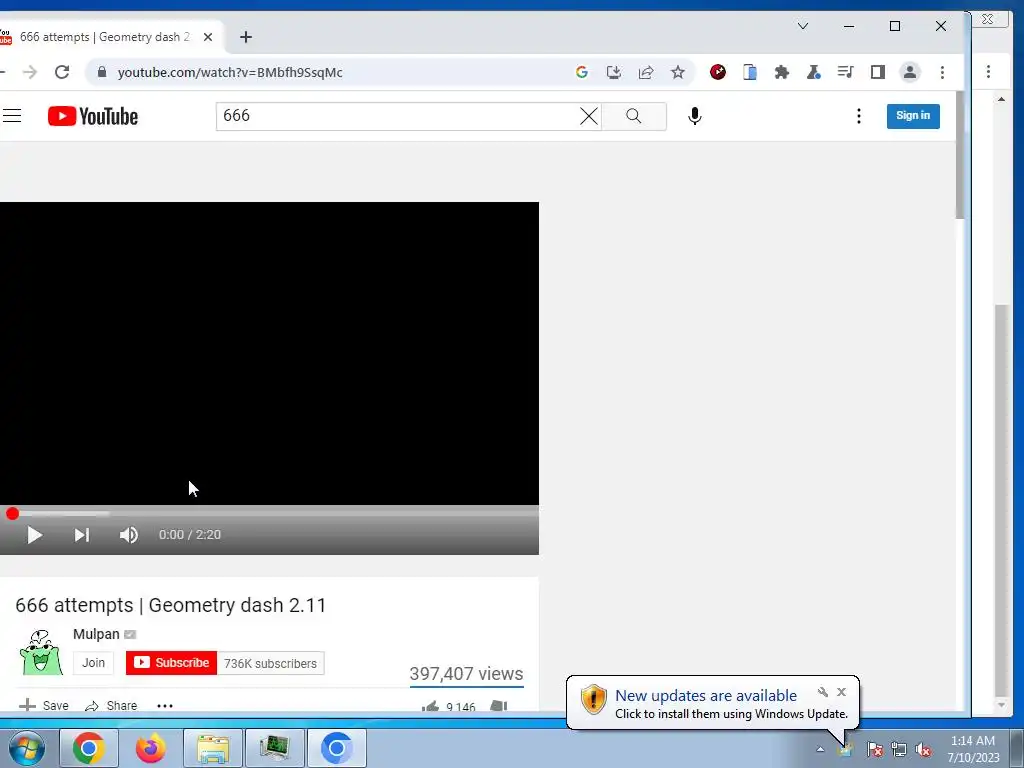This screenshot has height=768, width=1024.
Task: Start voice search with the microphone
Action: tap(695, 116)
